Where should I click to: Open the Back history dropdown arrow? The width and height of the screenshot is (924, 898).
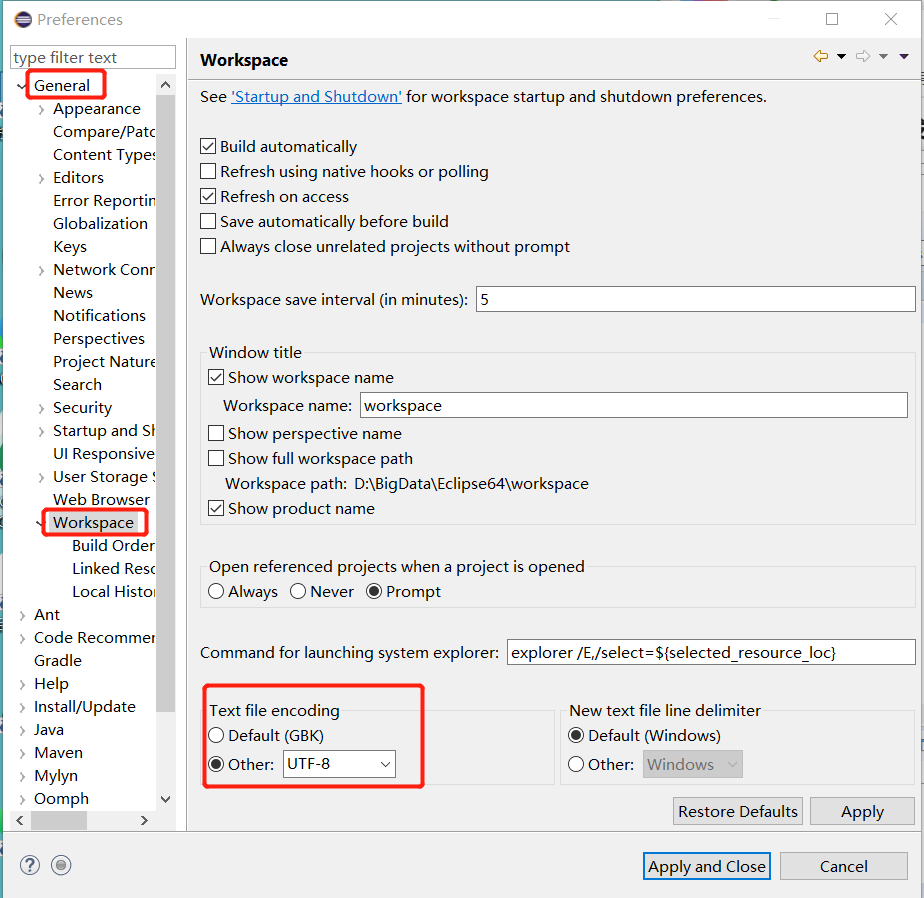click(x=841, y=57)
